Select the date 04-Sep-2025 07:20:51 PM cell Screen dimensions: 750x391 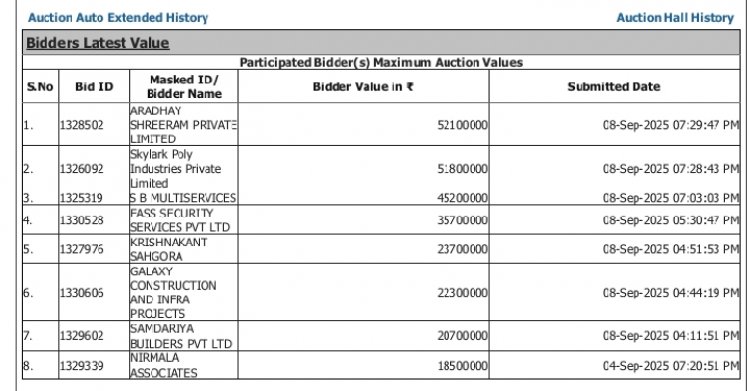pos(614,365)
